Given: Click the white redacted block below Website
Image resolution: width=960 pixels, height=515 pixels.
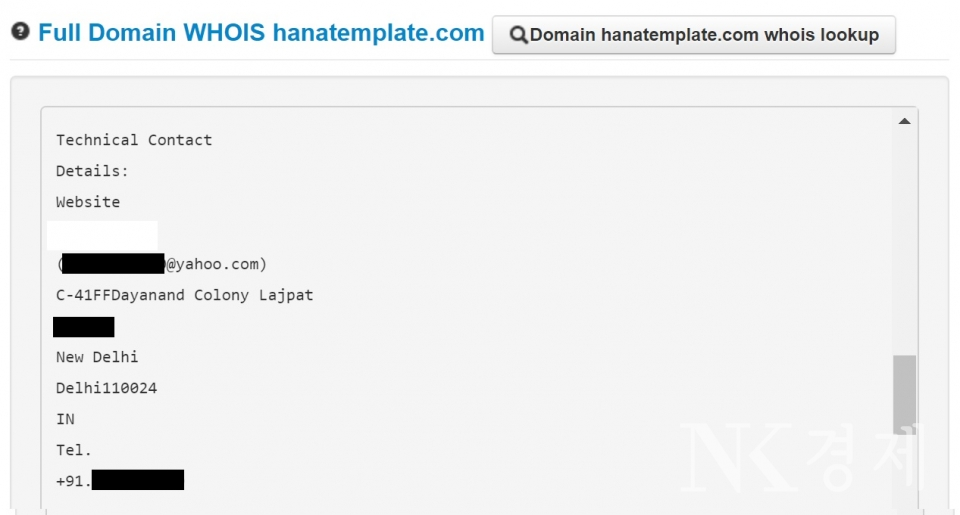Looking at the screenshot, I should pos(102,235).
